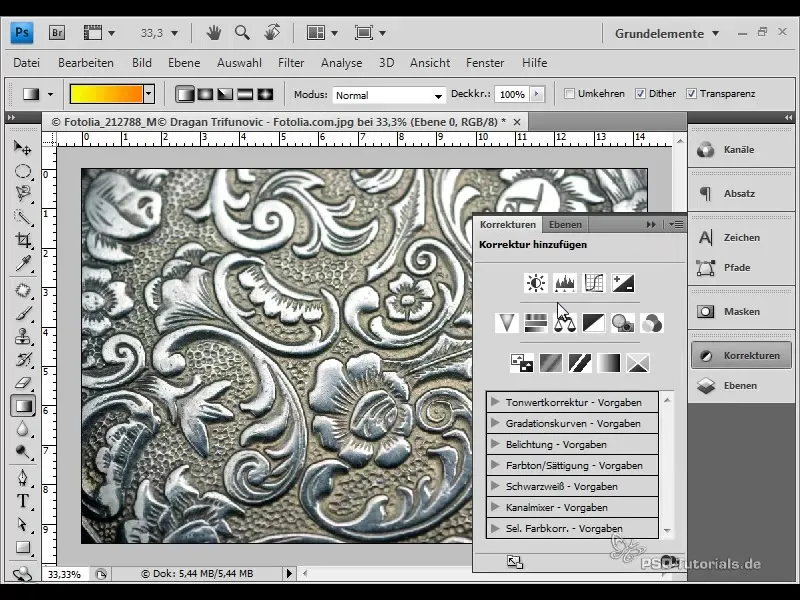Image resolution: width=800 pixels, height=600 pixels.
Task: Select the Gradient tool in toolbox
Action: tap(22, 406)
